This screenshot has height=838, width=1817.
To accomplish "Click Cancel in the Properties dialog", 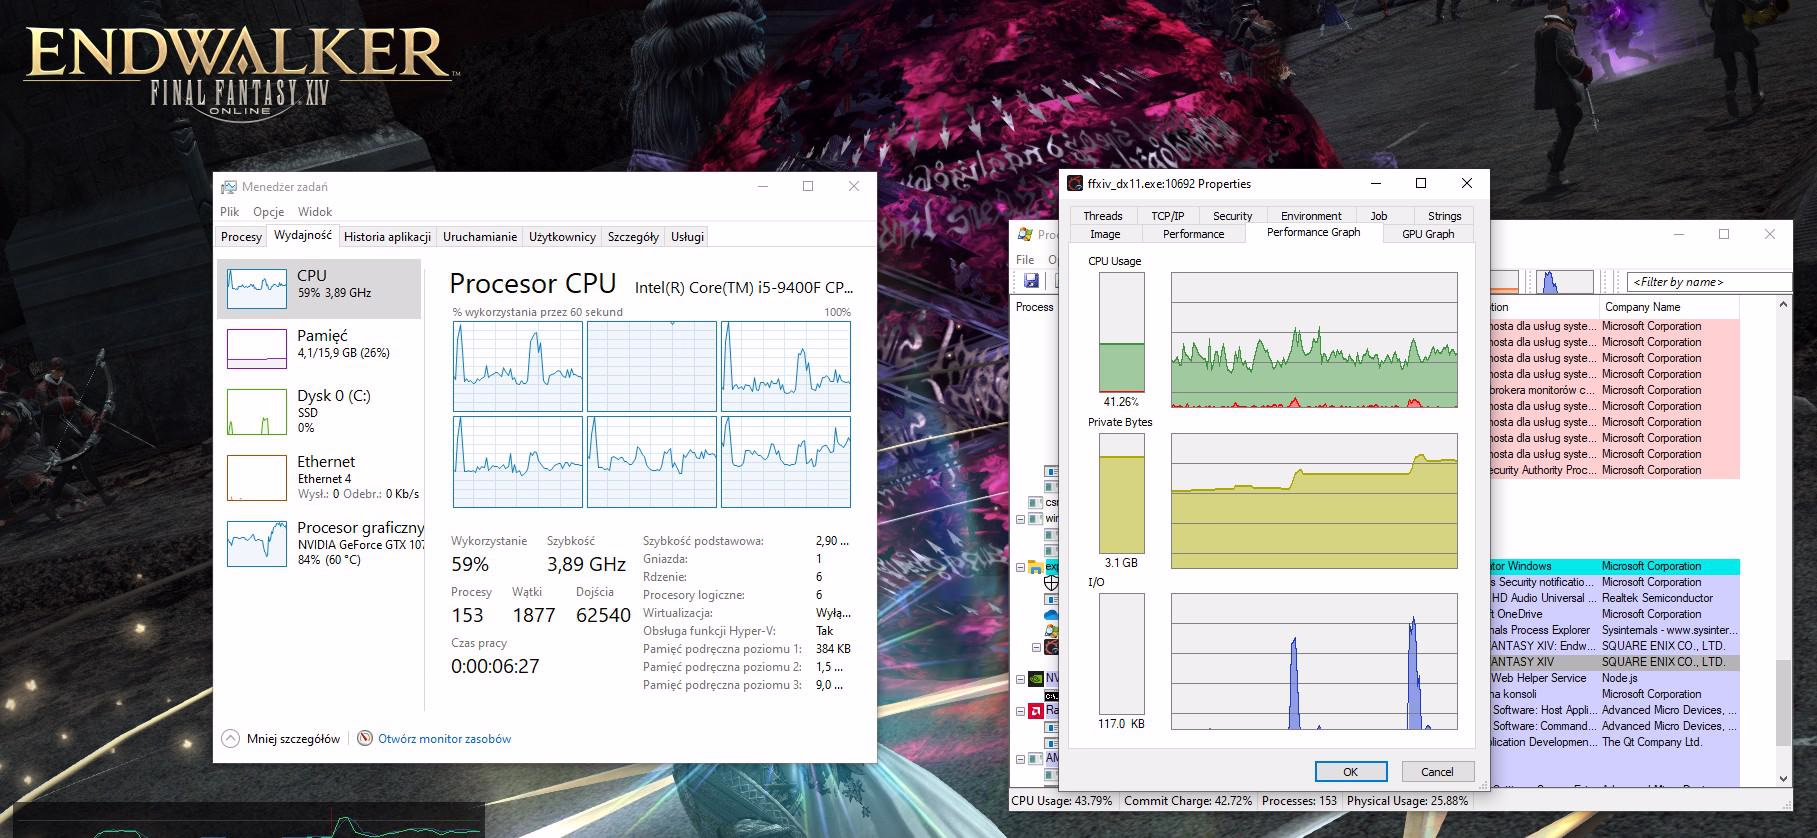I will (x=1436, y=771).
